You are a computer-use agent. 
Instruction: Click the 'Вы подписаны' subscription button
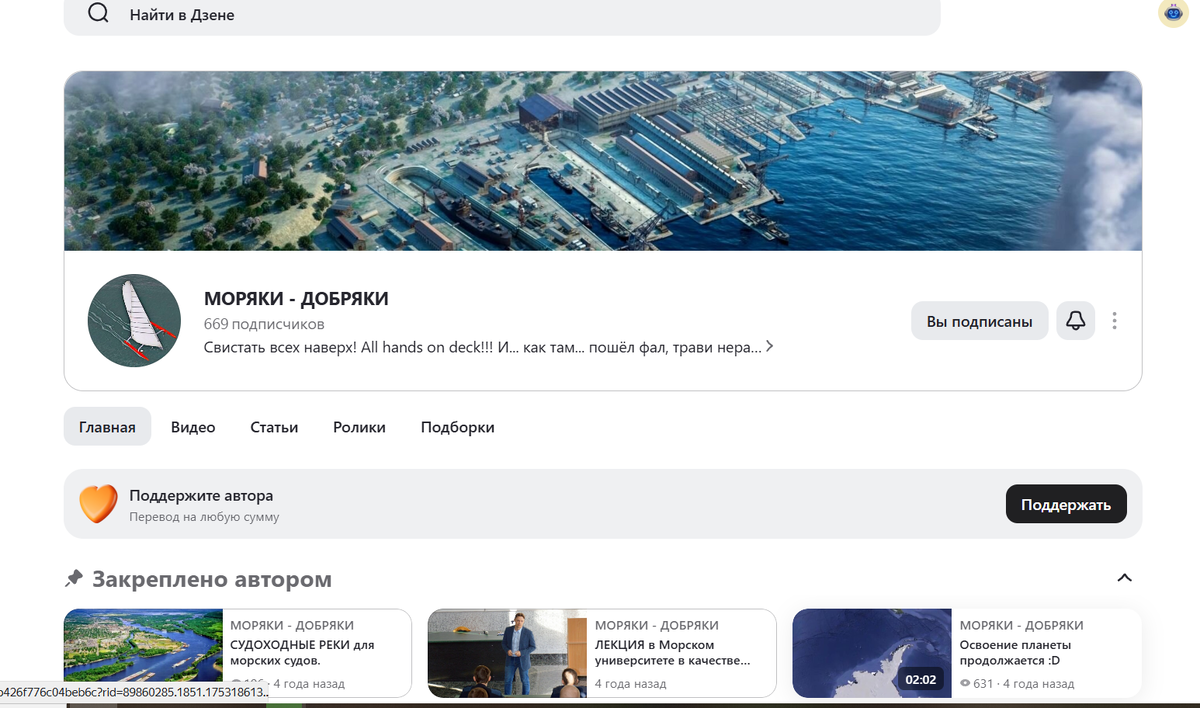coord(979,321)
